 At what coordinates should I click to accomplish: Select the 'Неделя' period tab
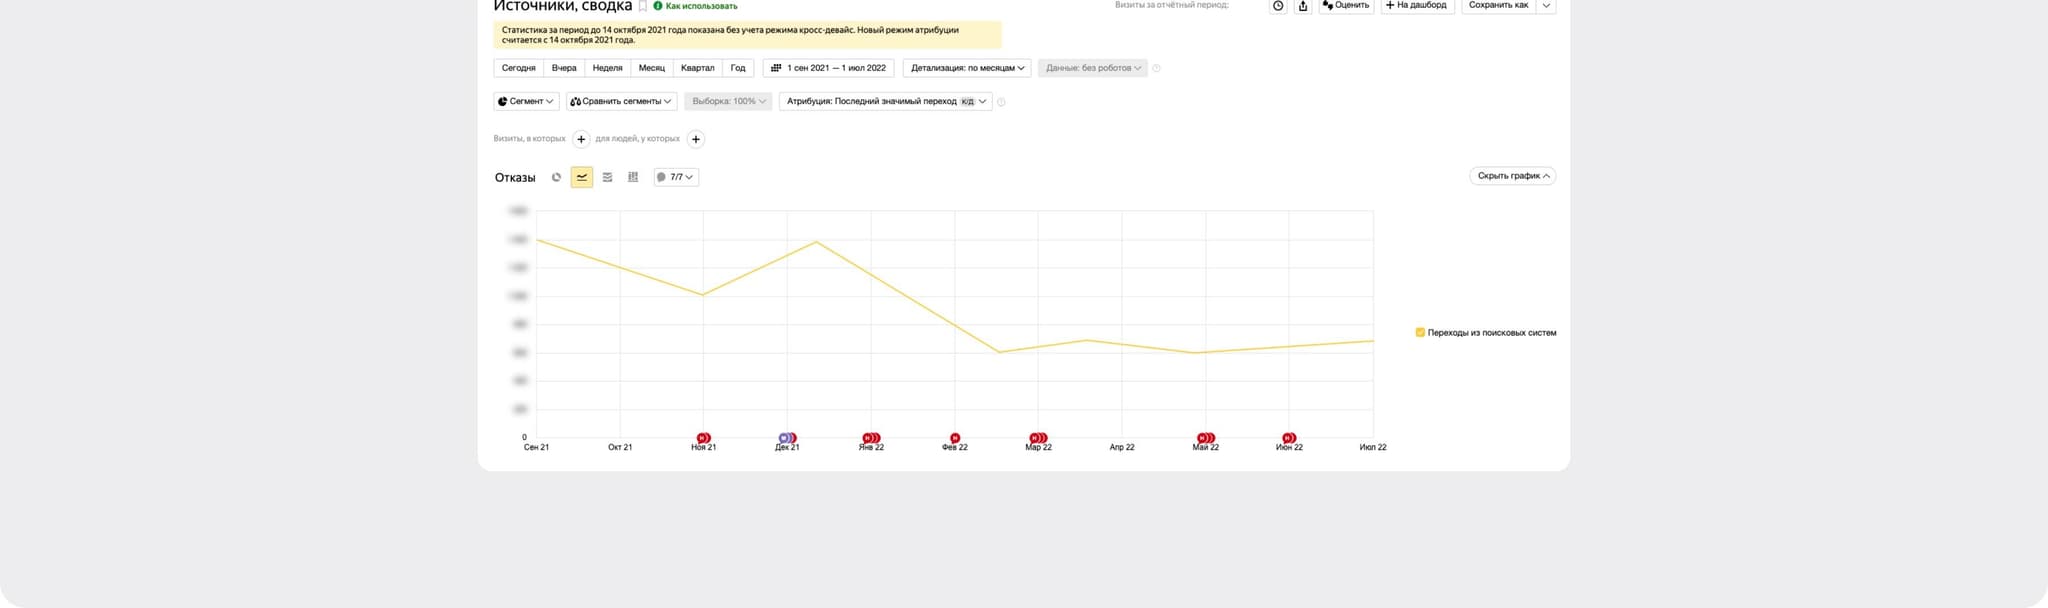click(607, 68)
